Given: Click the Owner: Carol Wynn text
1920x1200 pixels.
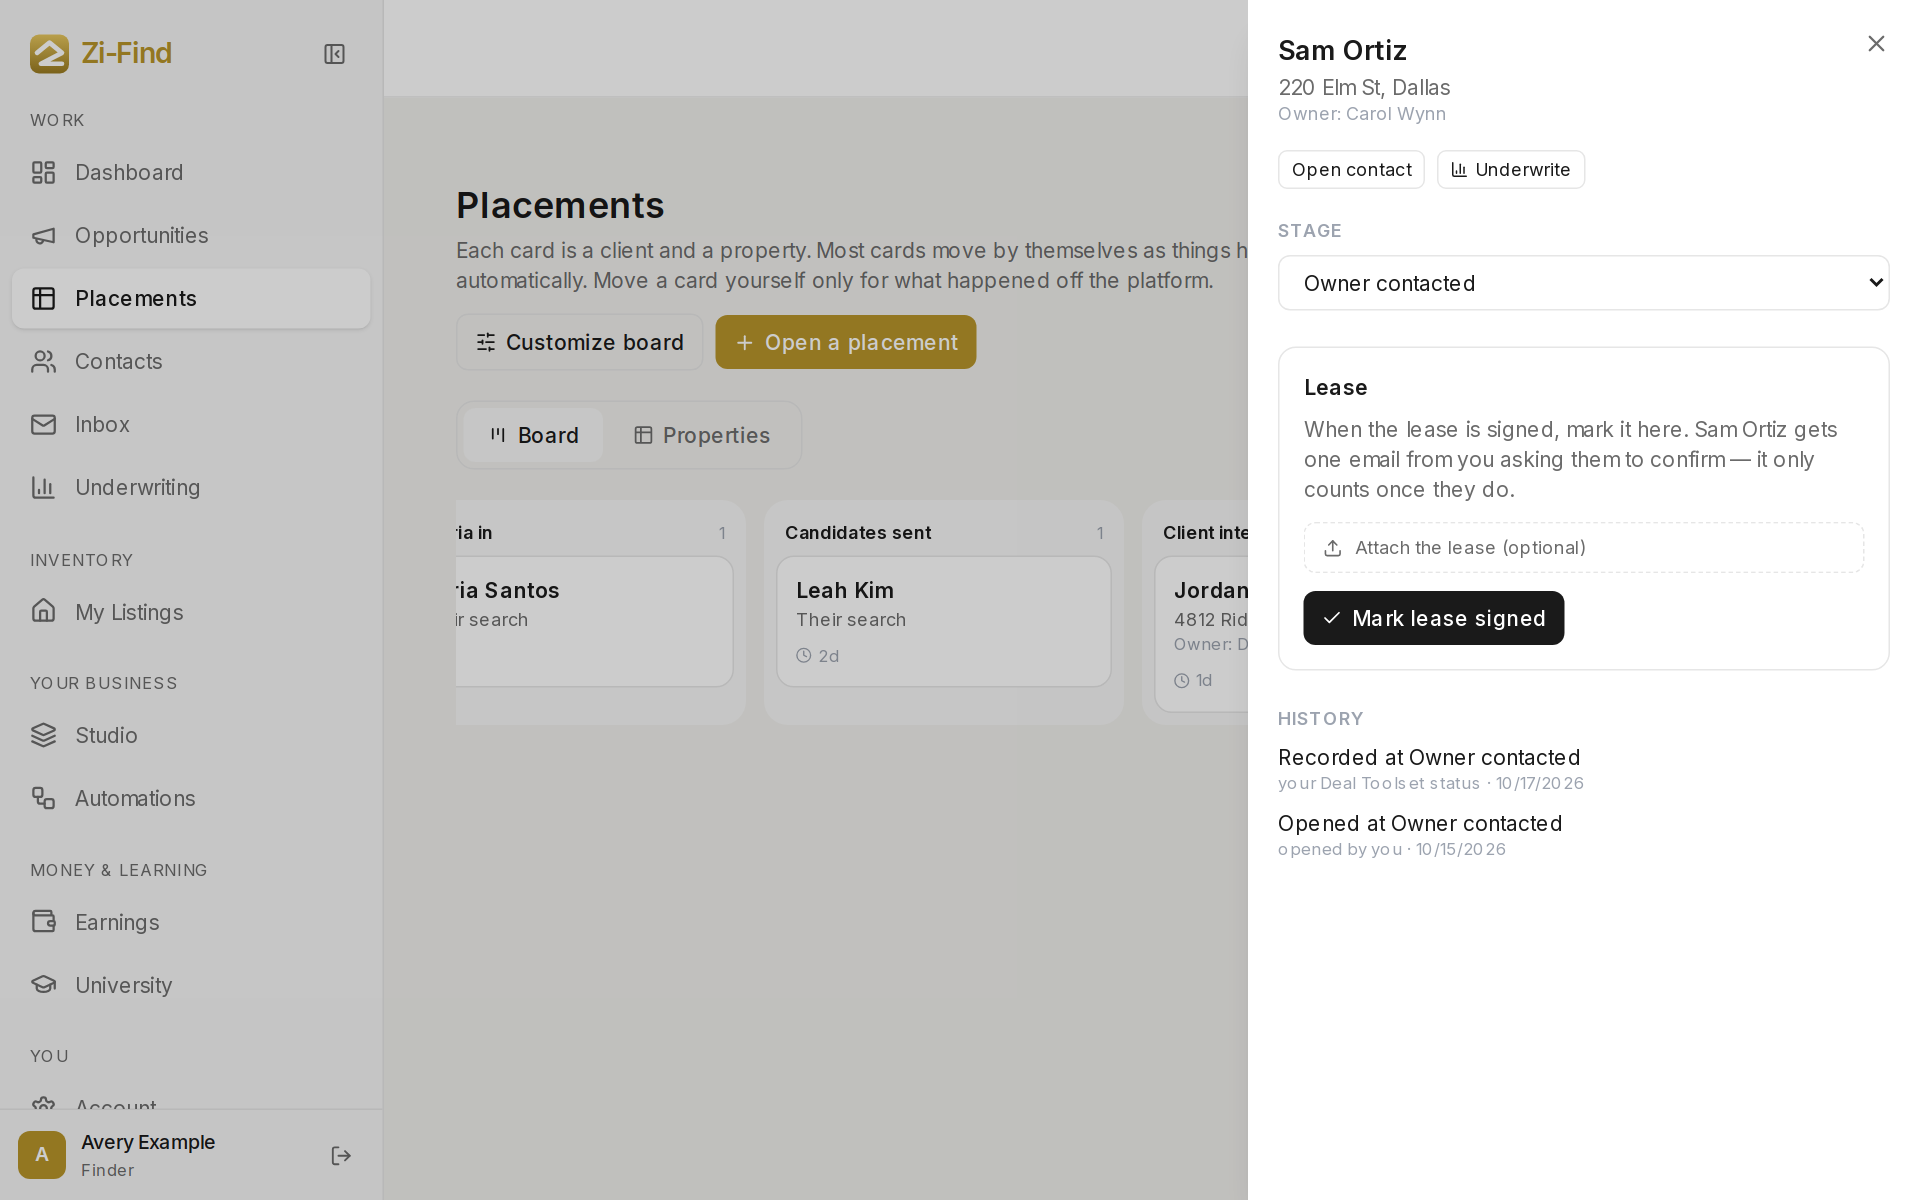Looking at the screenshot, I should tap(1362, 114).
